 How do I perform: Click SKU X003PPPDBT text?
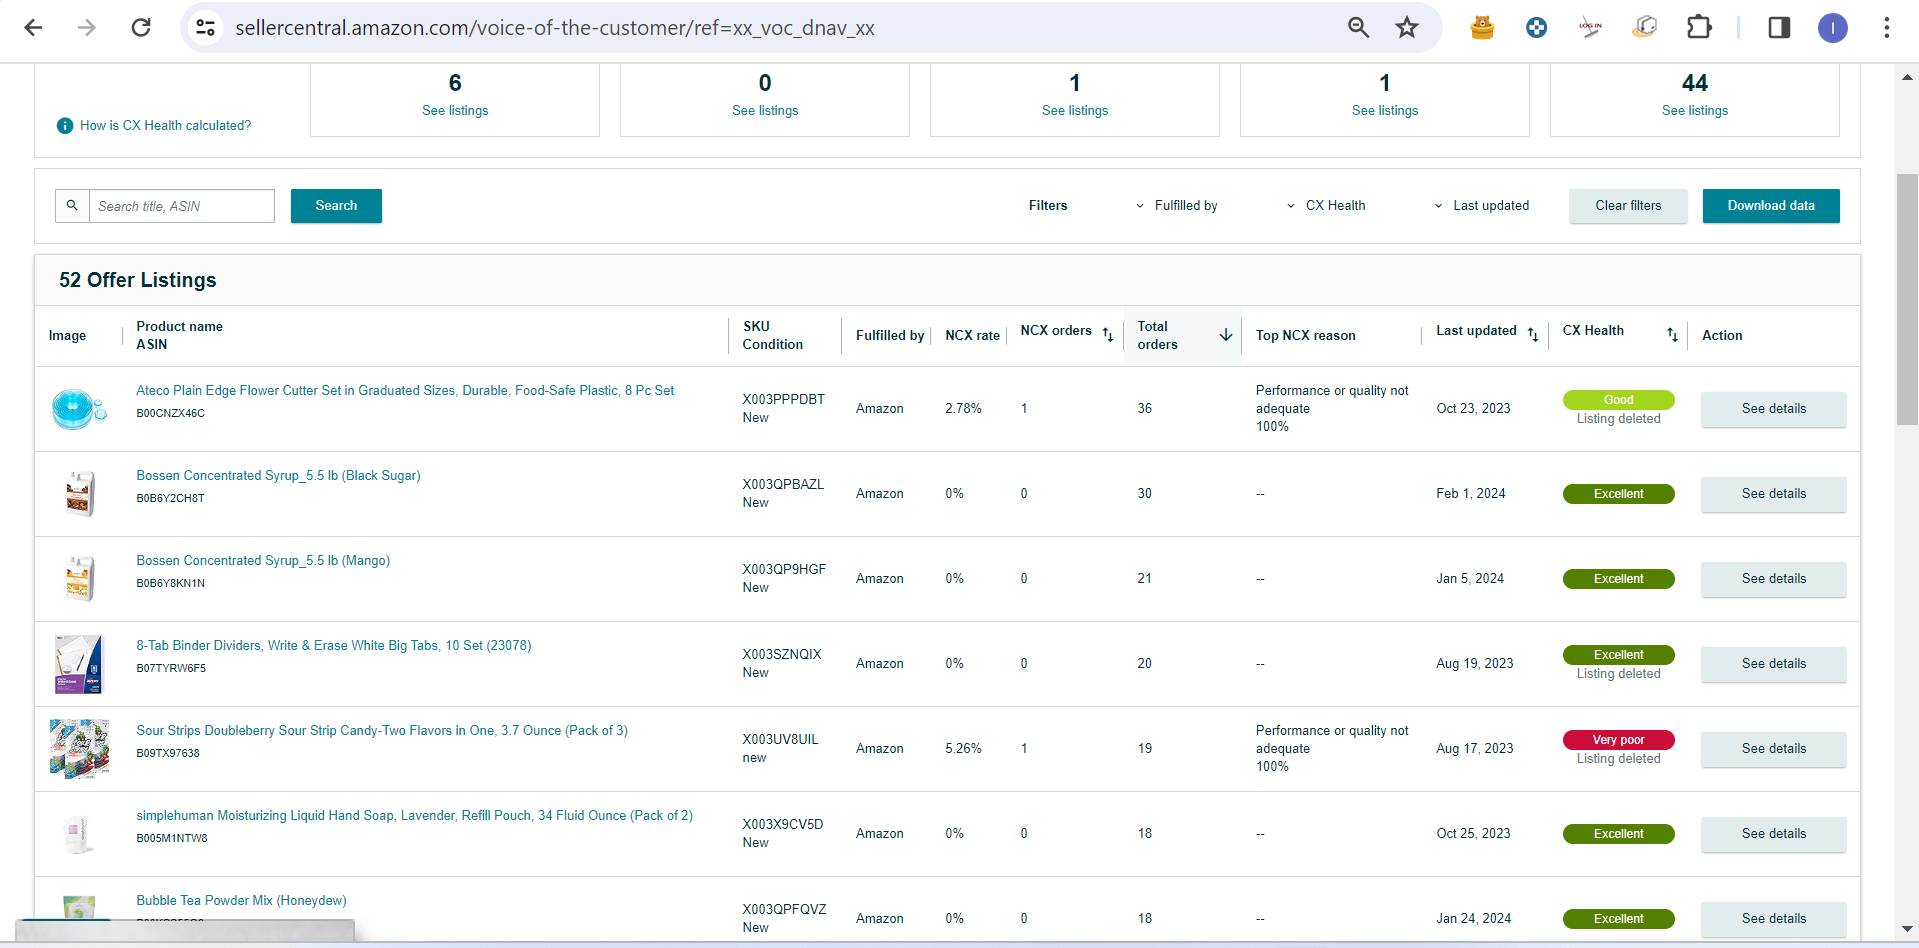(783, 400)
